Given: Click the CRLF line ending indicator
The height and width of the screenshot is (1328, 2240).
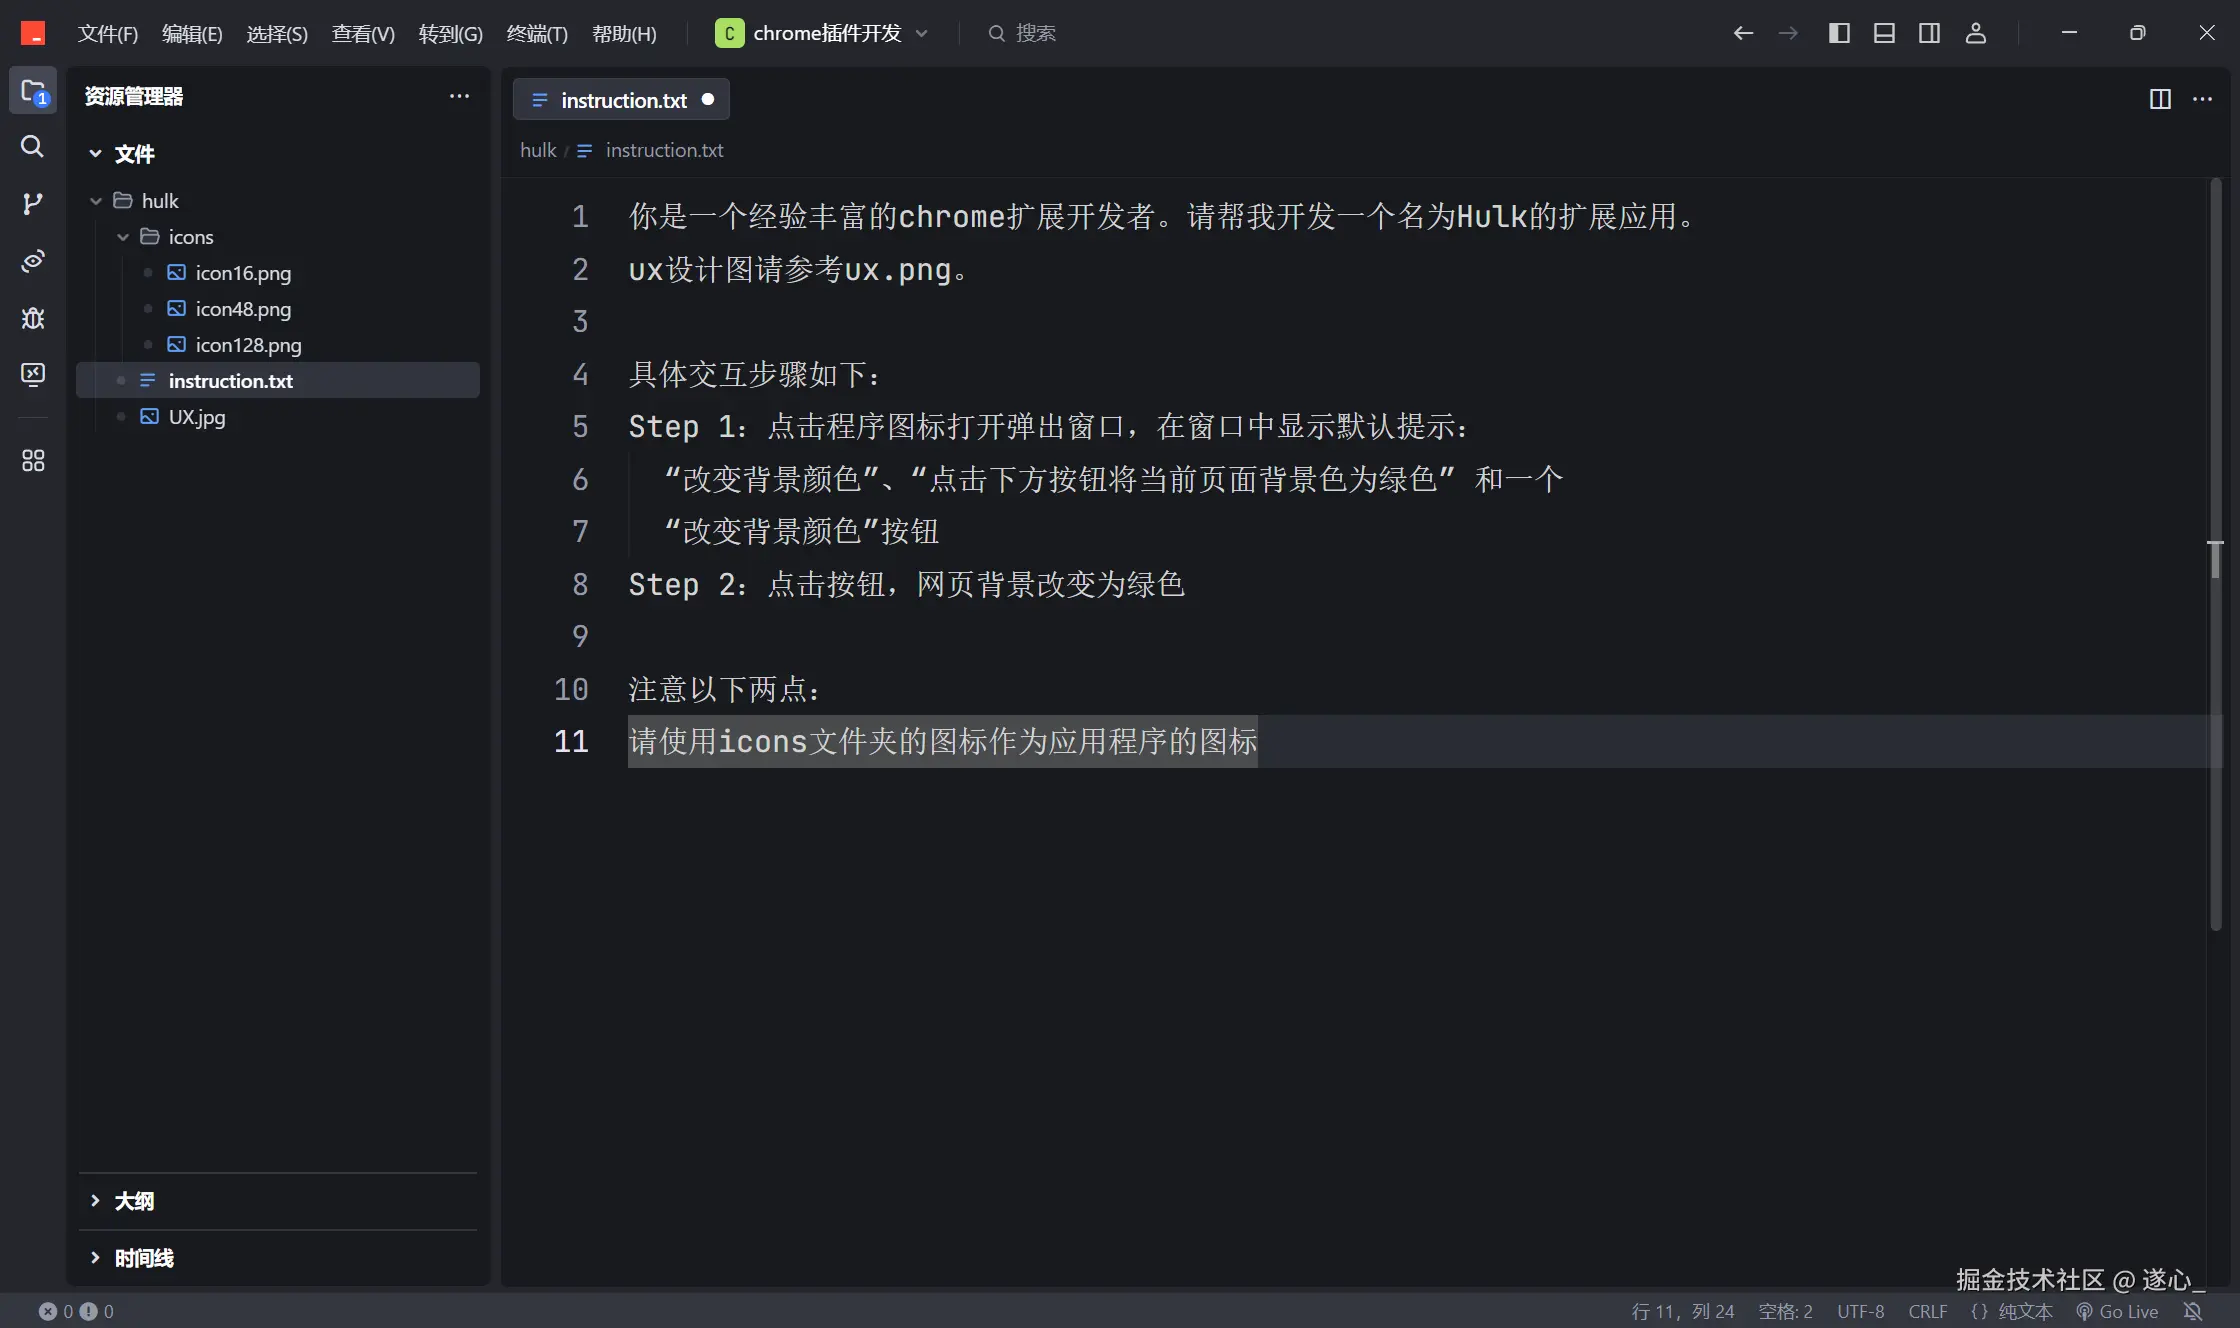Looking at the screenshot, I should tap(1927, 1311).
